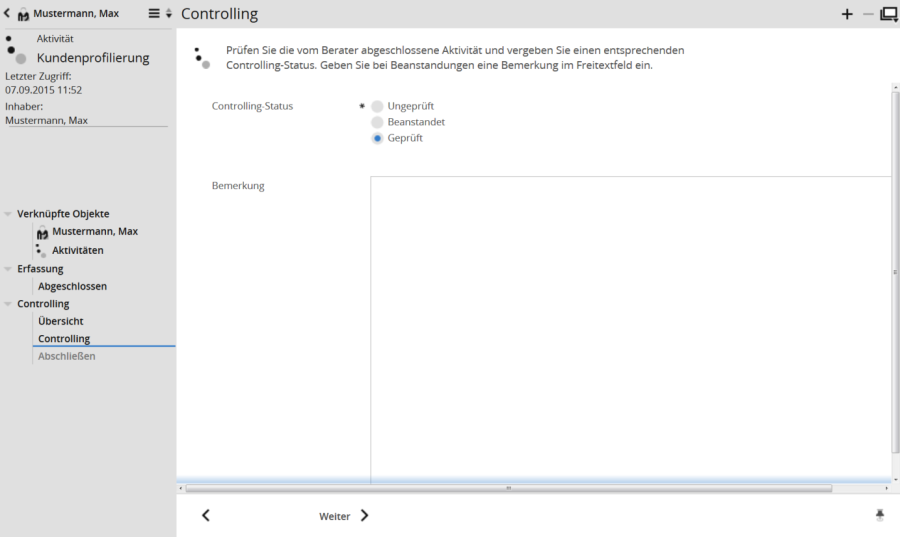The image size is (900, 537).
Task: Select the Ungeprüft radio button
Action: 377,105
